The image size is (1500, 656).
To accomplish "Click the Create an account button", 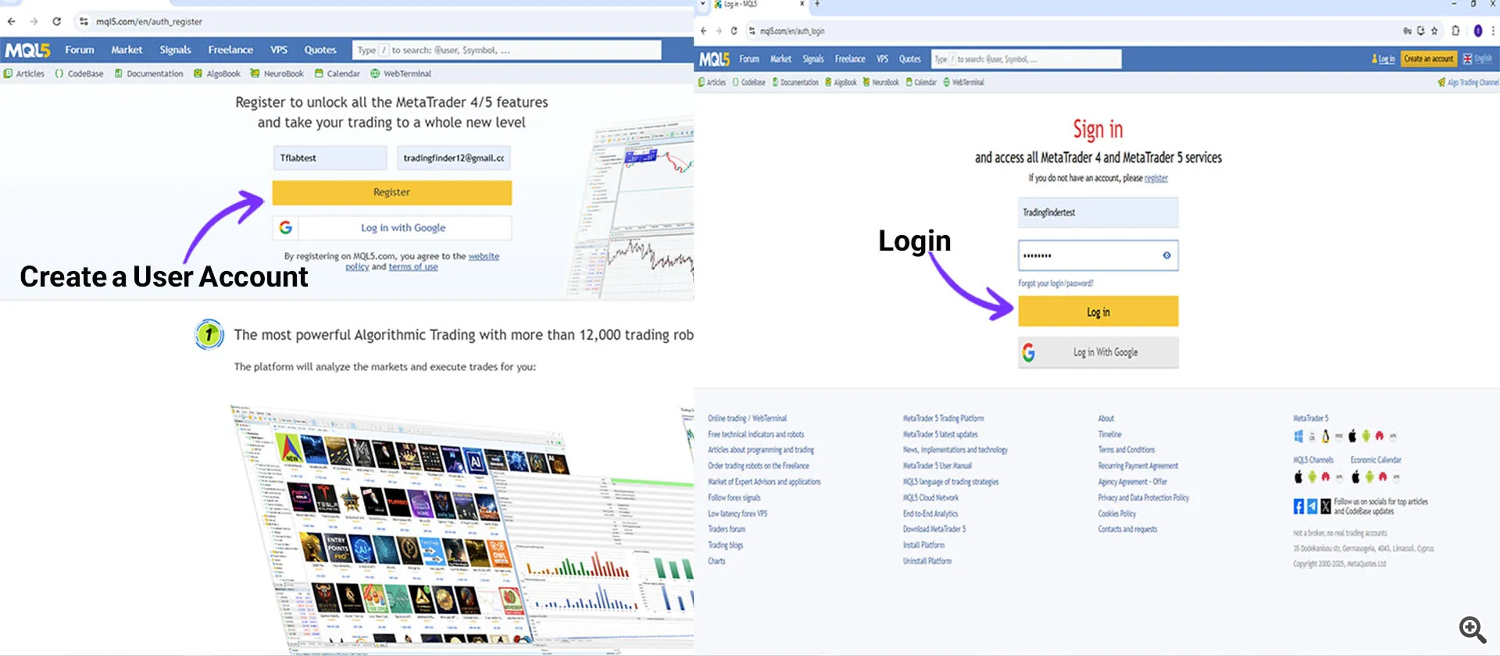I will tap(1429, 59).
